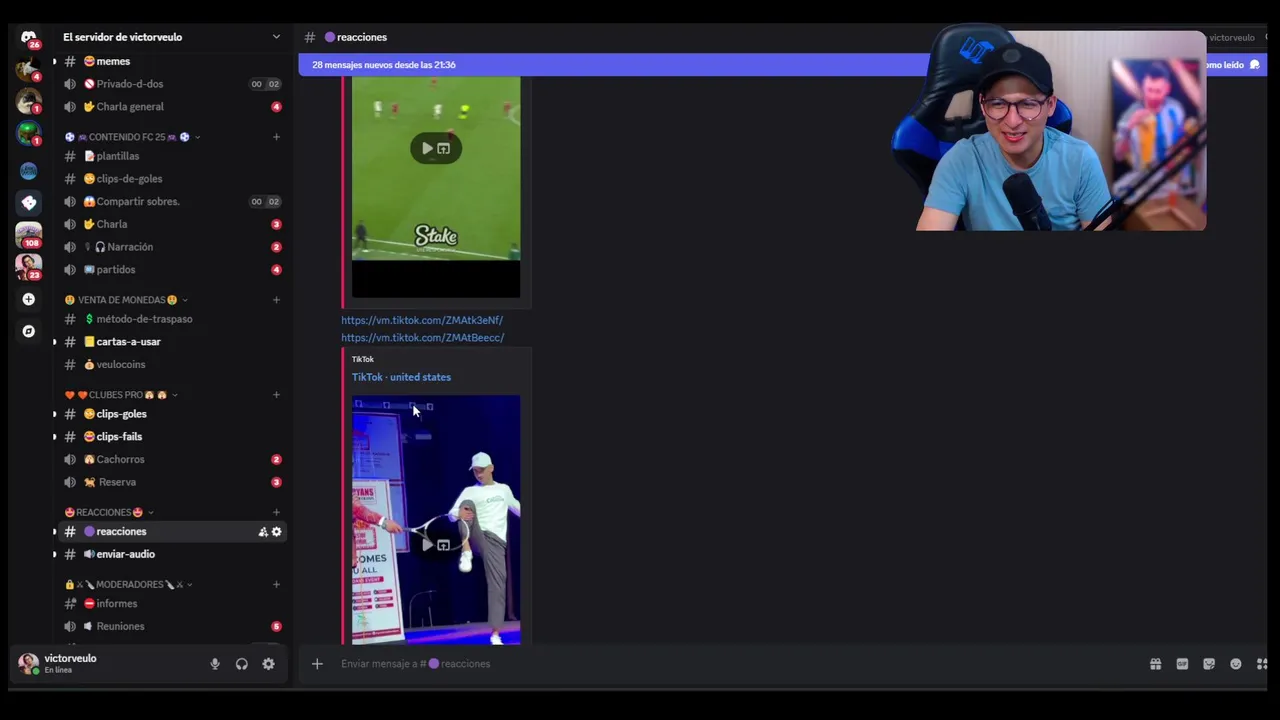Add channel to CONTENIDO FC 25 category
Image resolution: width=1280 pixels, height=720 pixels.
click(x=276, y=137)
